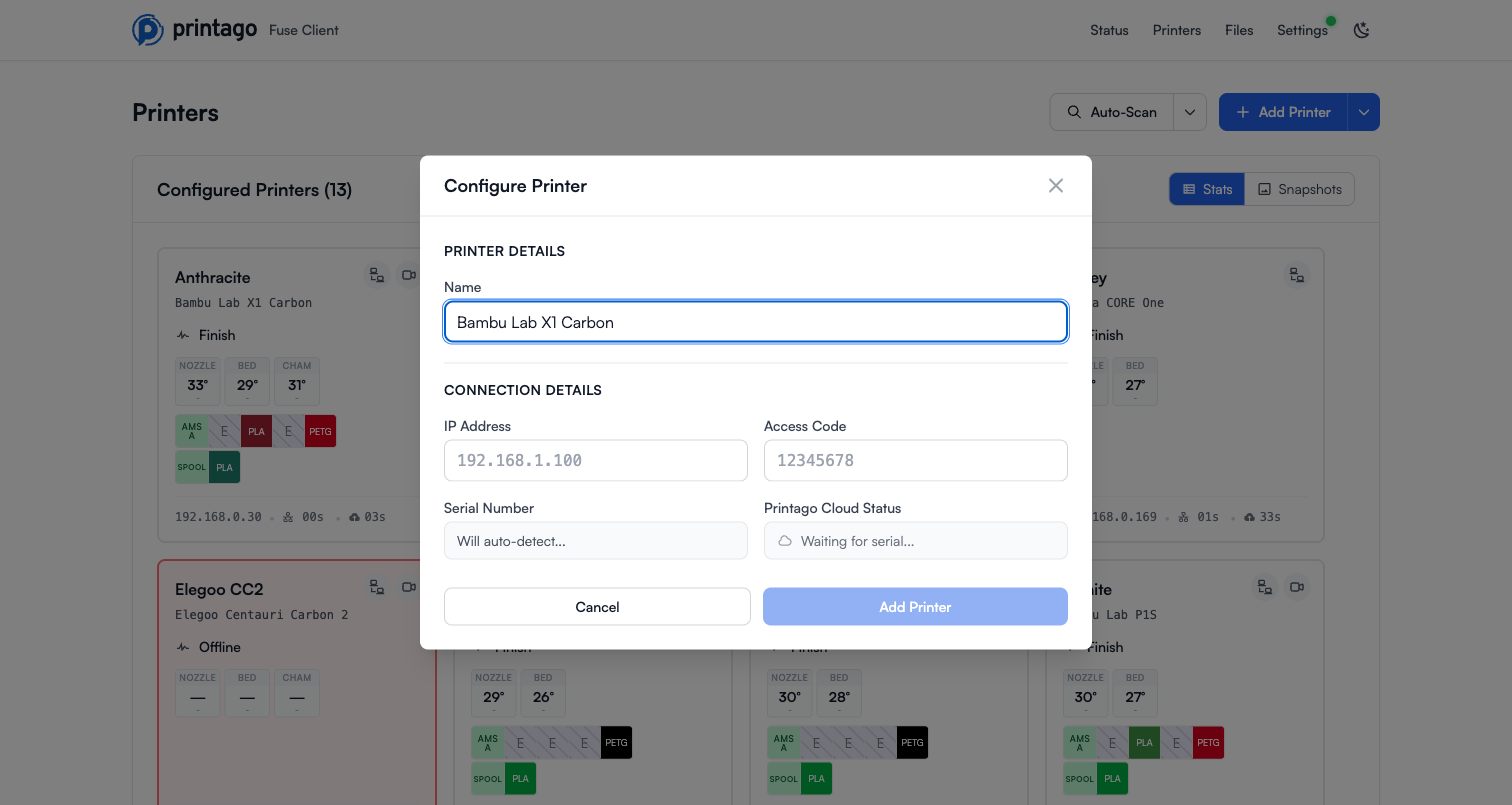Click Anthracite's 29° bed temperature
Image resolution: width=1512 pixels, height=805 pixels.
tap(247, 385)
